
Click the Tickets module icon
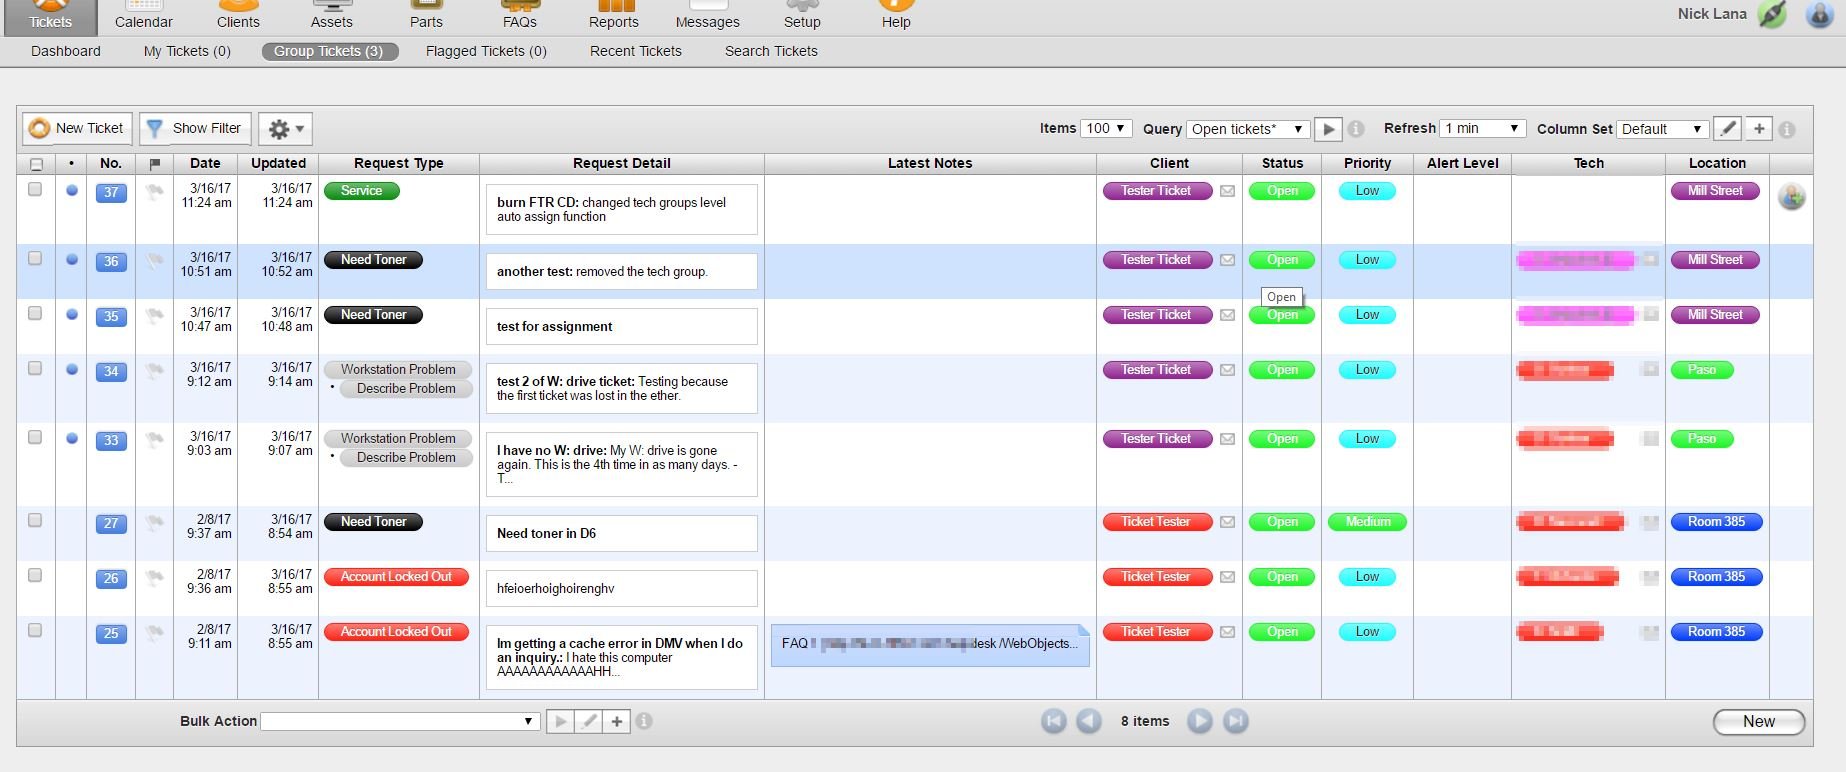[x=50, y=17]
